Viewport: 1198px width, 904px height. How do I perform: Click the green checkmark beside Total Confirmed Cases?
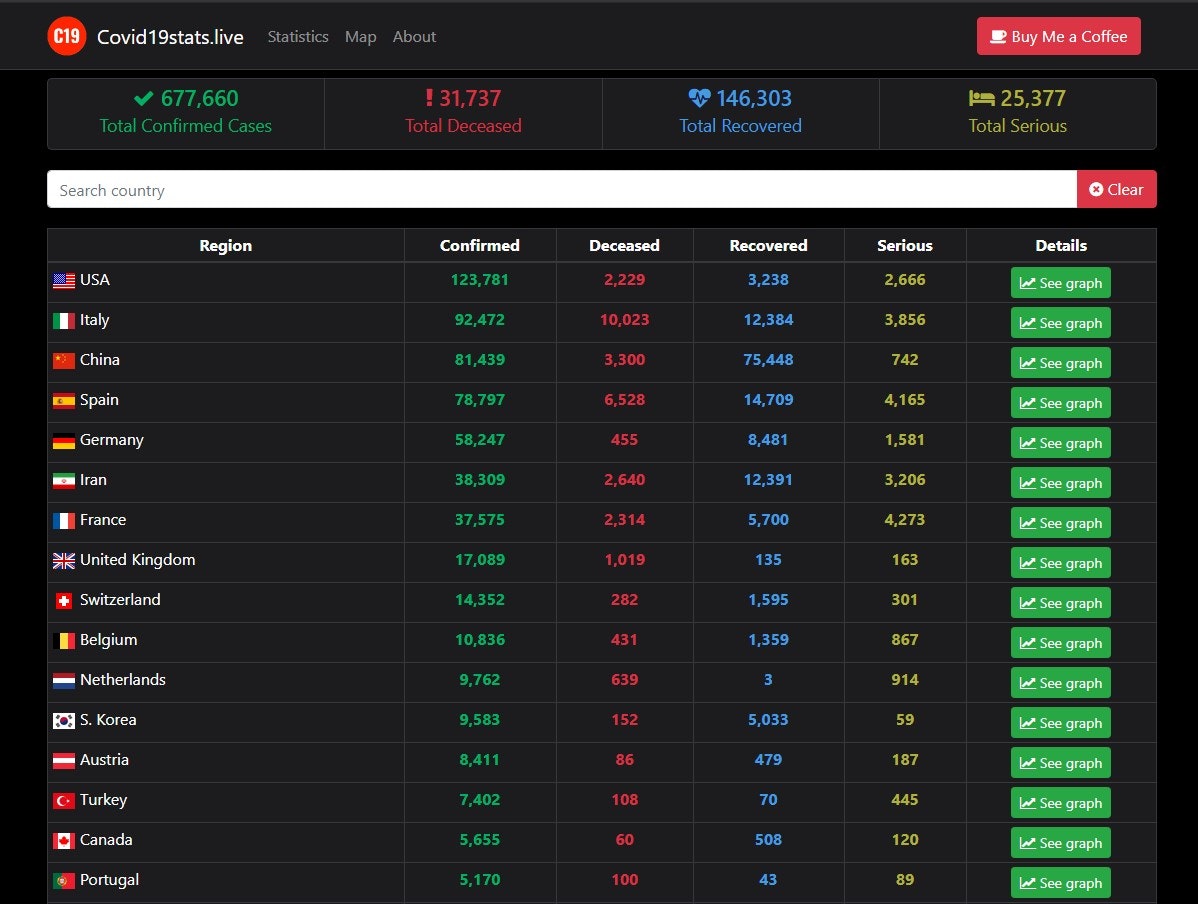[144, 98]
